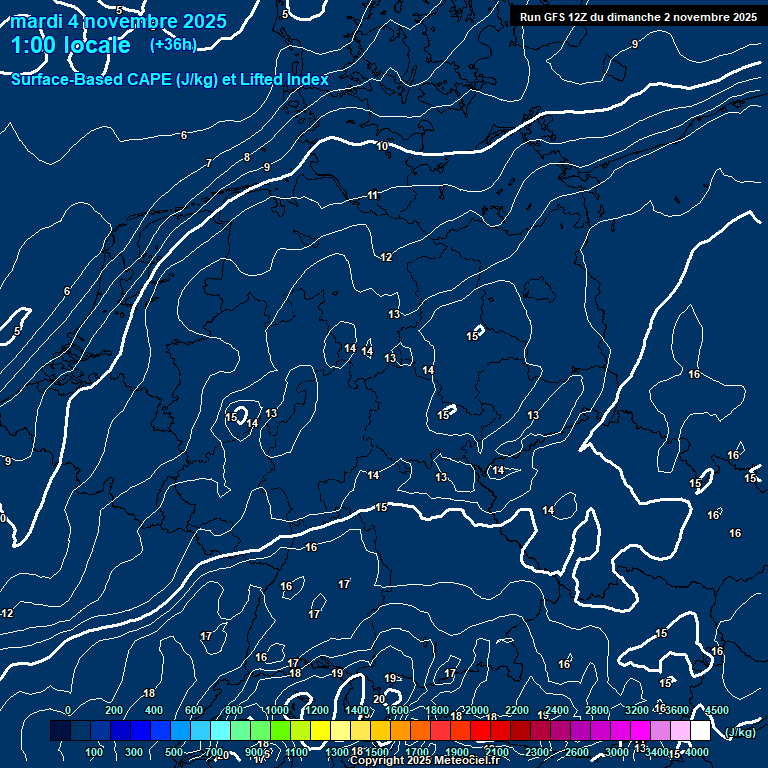Click the legend value label '500'

click(173, 752)
